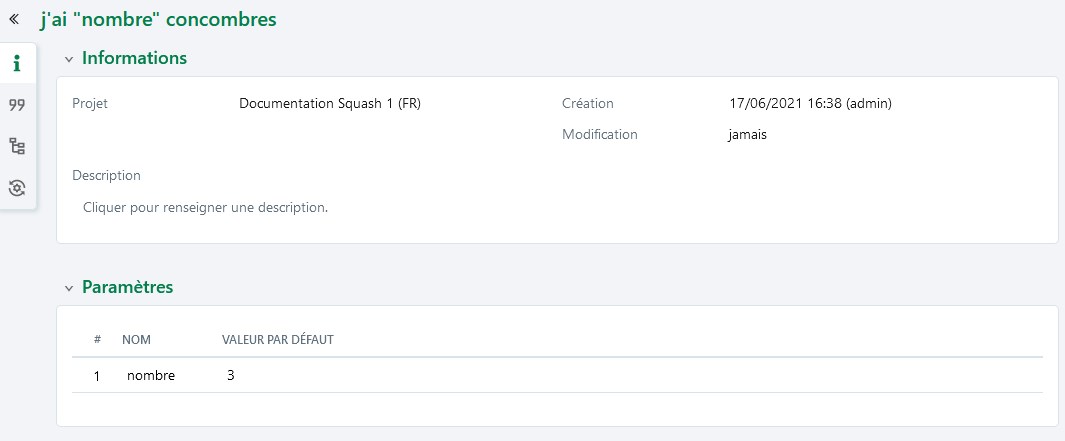Screen dimensions: 1065x441
Task: Sort by the NOM column header
Action: pyautogui.click(x=136, y=339)
